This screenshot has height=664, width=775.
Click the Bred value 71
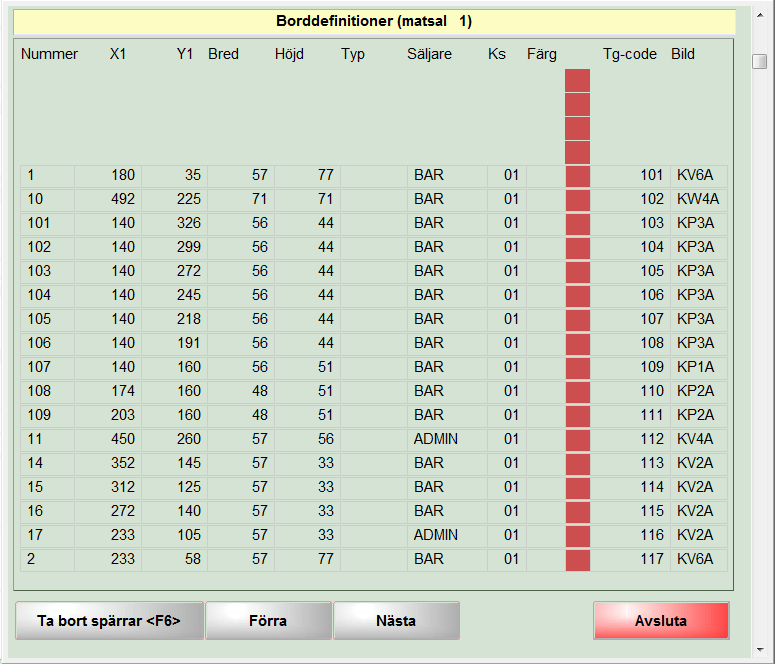[241, 199]
